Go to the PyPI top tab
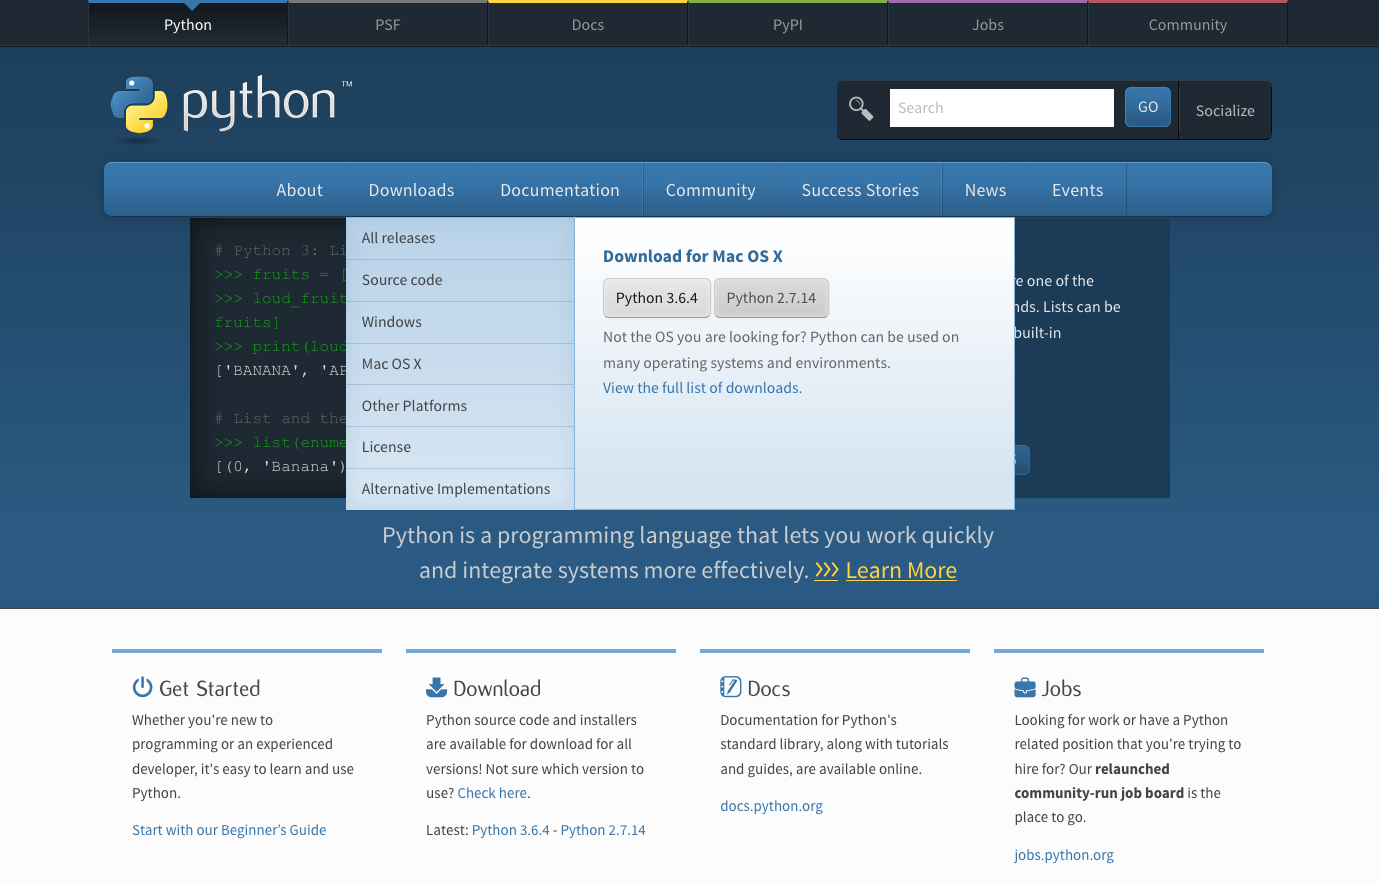This screenshot has height=883, width=1379. pos(788,24)
